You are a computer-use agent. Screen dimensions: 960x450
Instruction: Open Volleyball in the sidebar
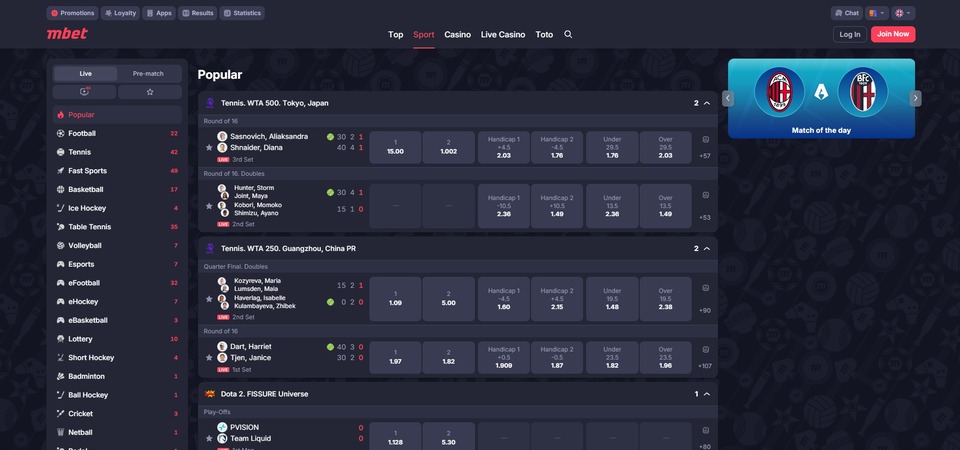(x=118, y=246)
